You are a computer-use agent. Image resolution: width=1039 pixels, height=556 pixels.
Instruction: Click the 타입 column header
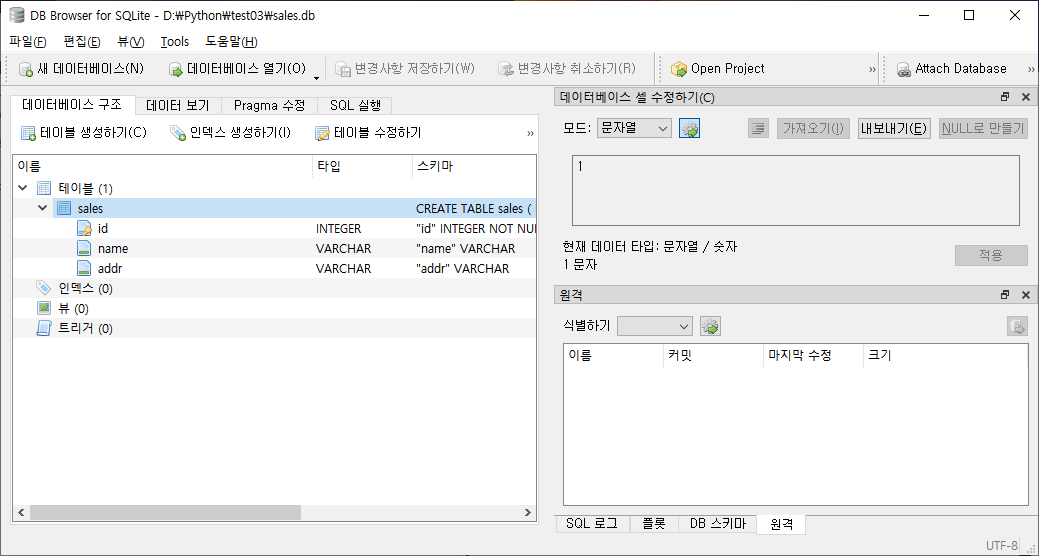point(362,167)
